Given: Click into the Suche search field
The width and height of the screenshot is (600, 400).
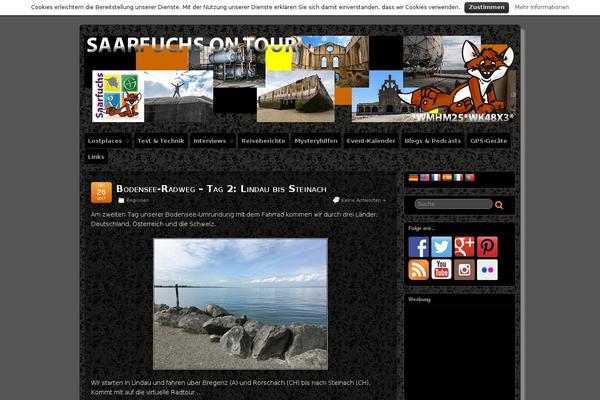Looking at the screenshot, I should click(x=451, y=204).
